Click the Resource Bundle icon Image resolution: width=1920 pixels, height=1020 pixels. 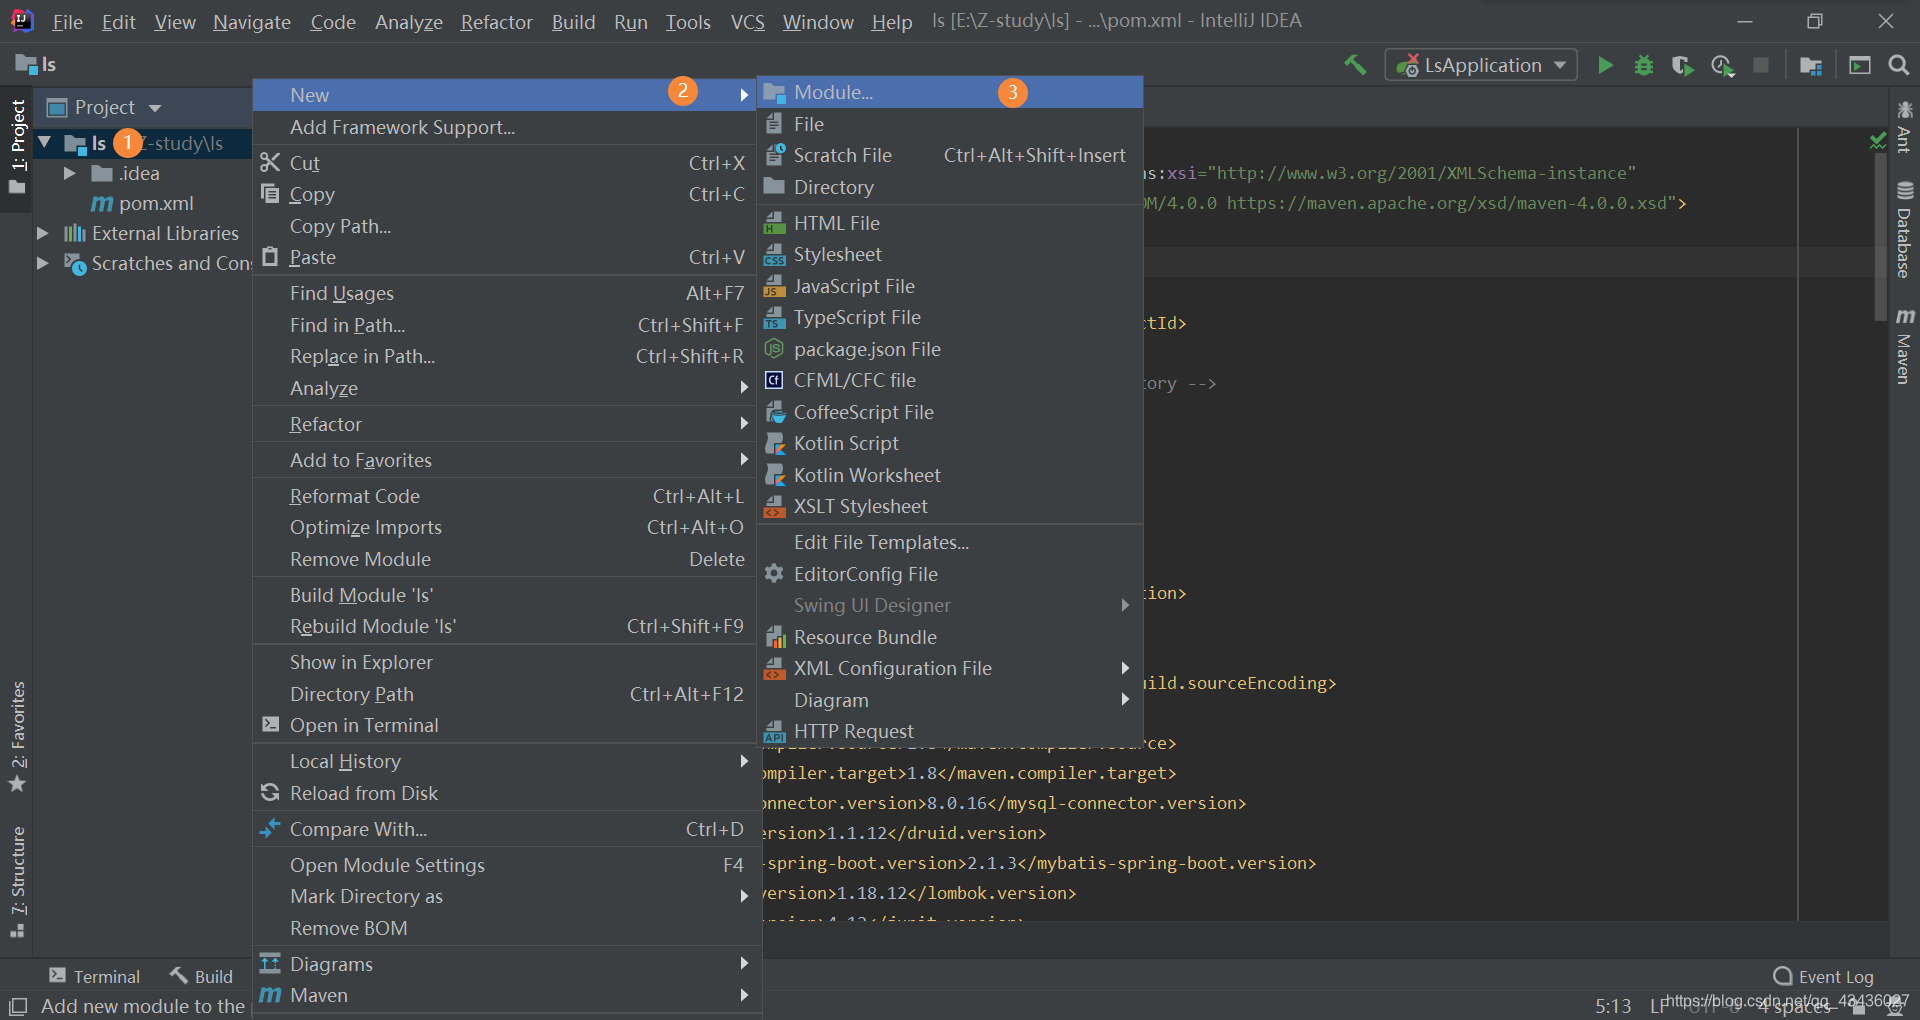(x=774, y=637)
